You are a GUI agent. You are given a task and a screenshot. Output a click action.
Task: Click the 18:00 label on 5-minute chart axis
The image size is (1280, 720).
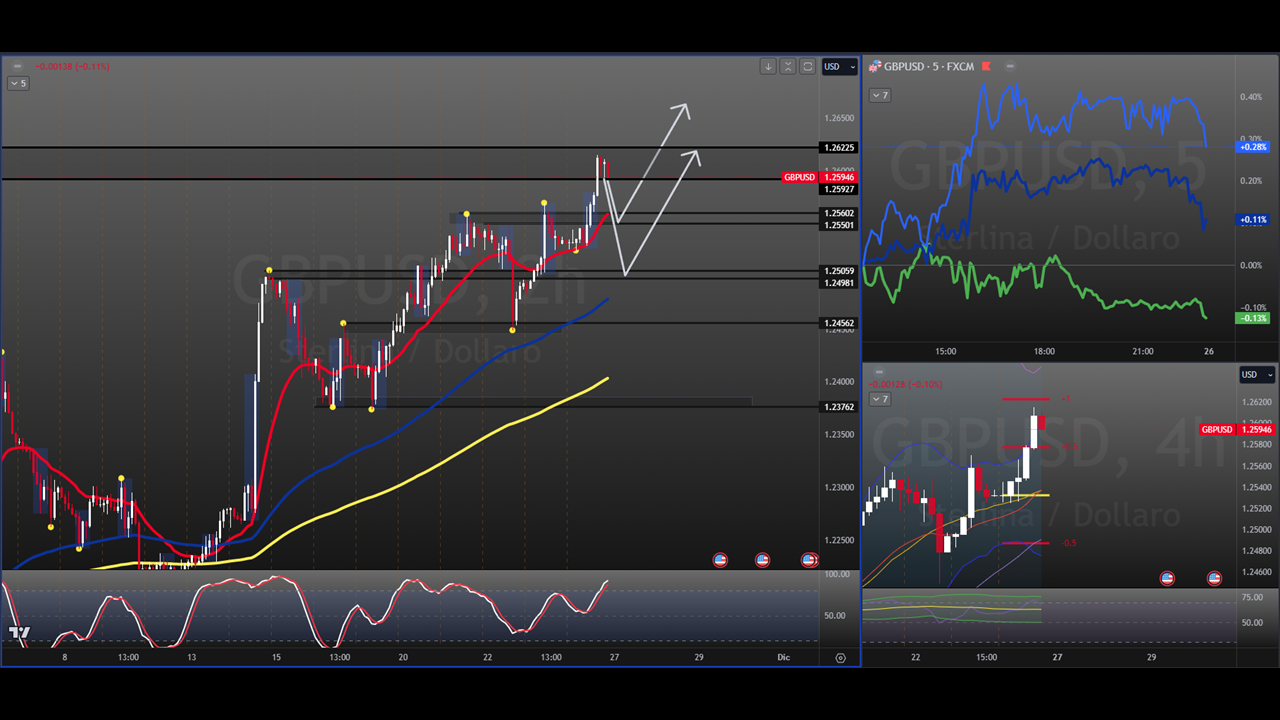[x=1044, y=351]
